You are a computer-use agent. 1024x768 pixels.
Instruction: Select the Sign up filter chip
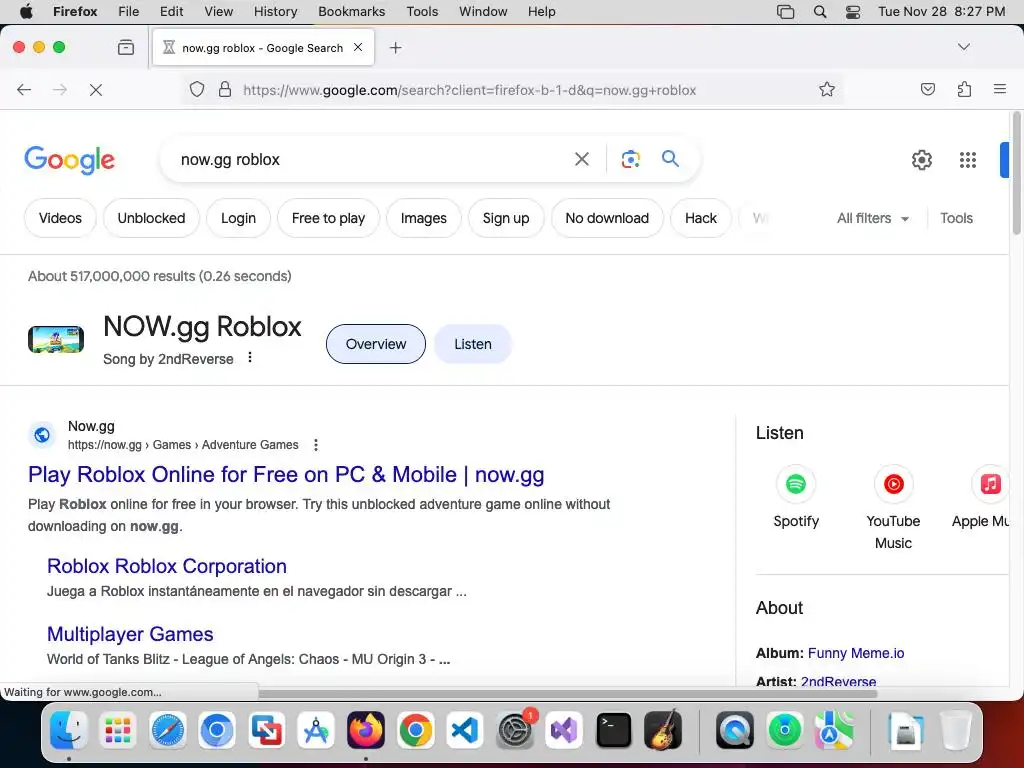tap(506, 218)
